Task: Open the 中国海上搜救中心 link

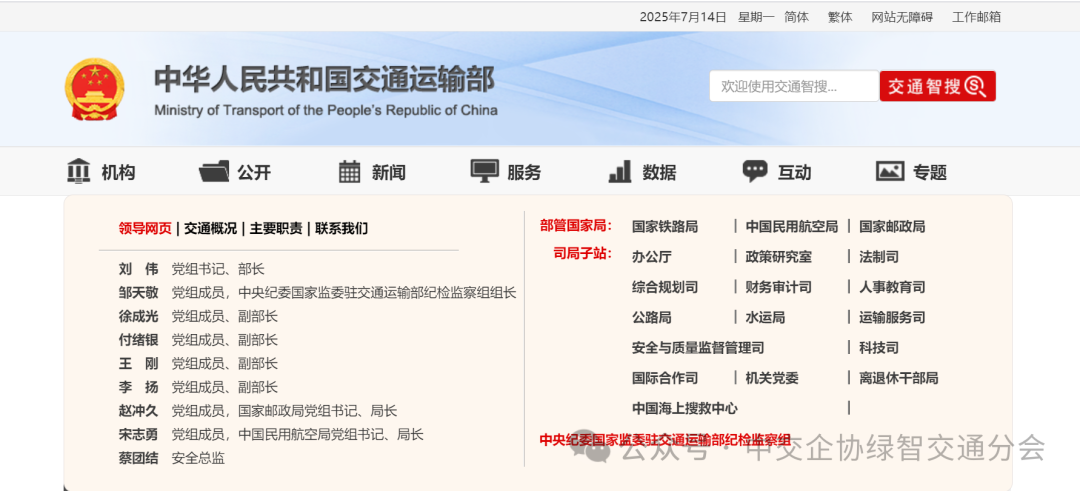Action: click(685, 408)
